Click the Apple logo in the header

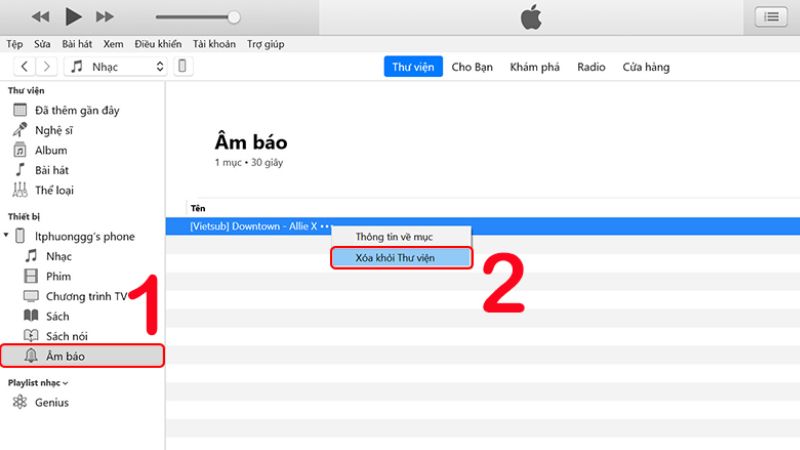pyautogui.click(x=531, y=17)
